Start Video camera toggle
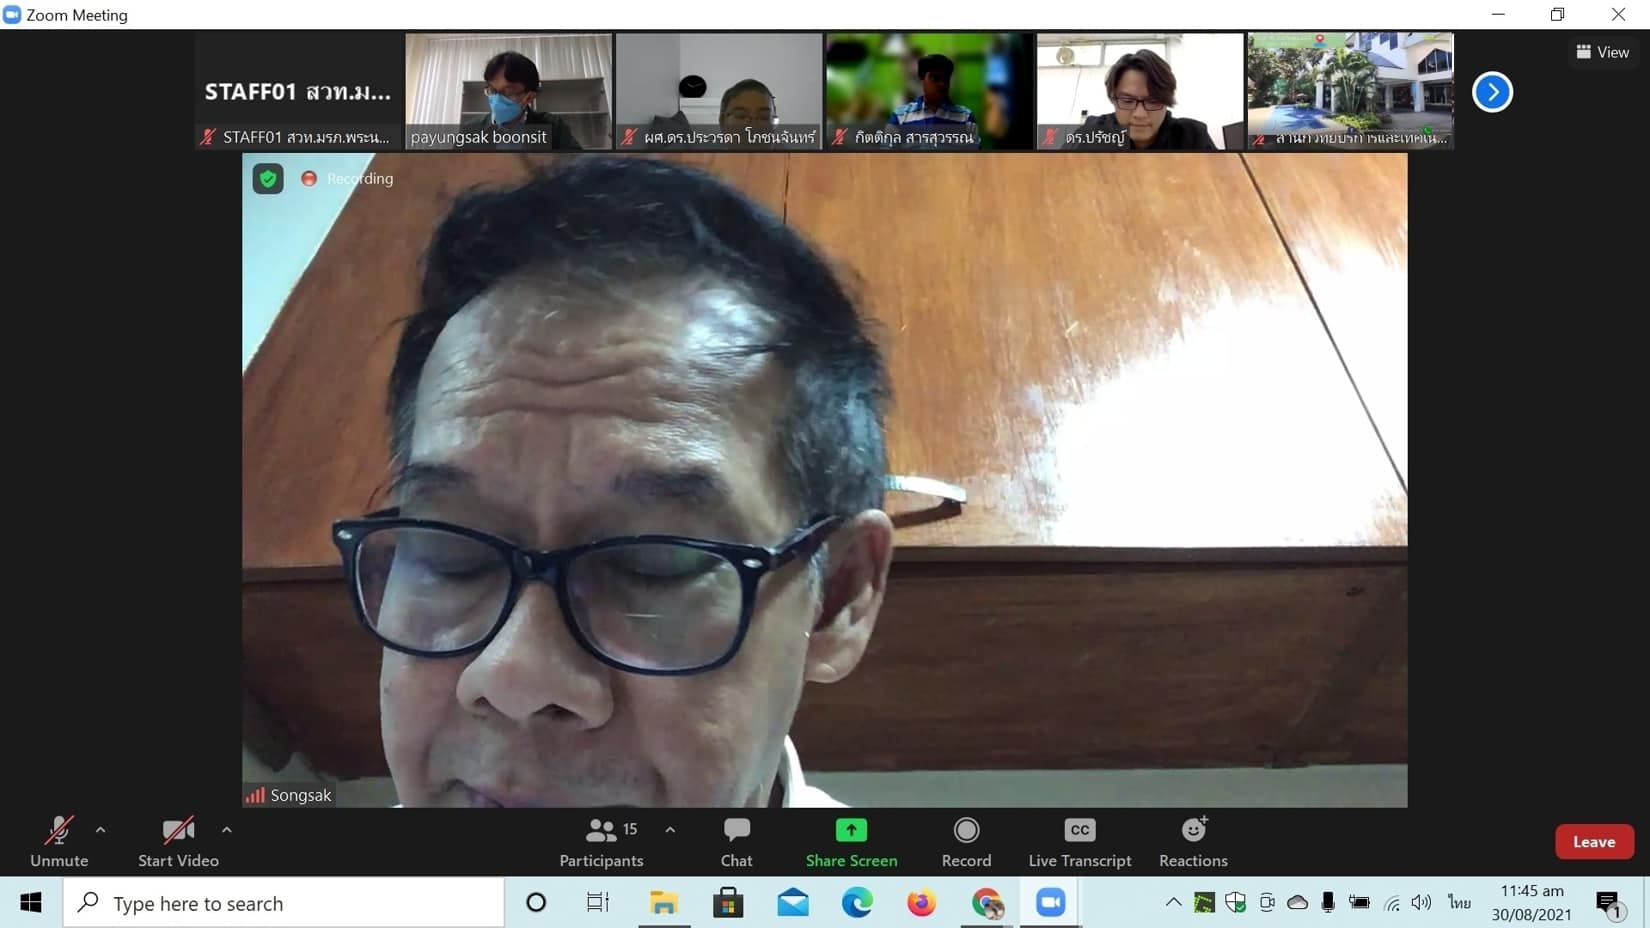The width and height of the screenshot is (1650, 928). pos(178,841)
